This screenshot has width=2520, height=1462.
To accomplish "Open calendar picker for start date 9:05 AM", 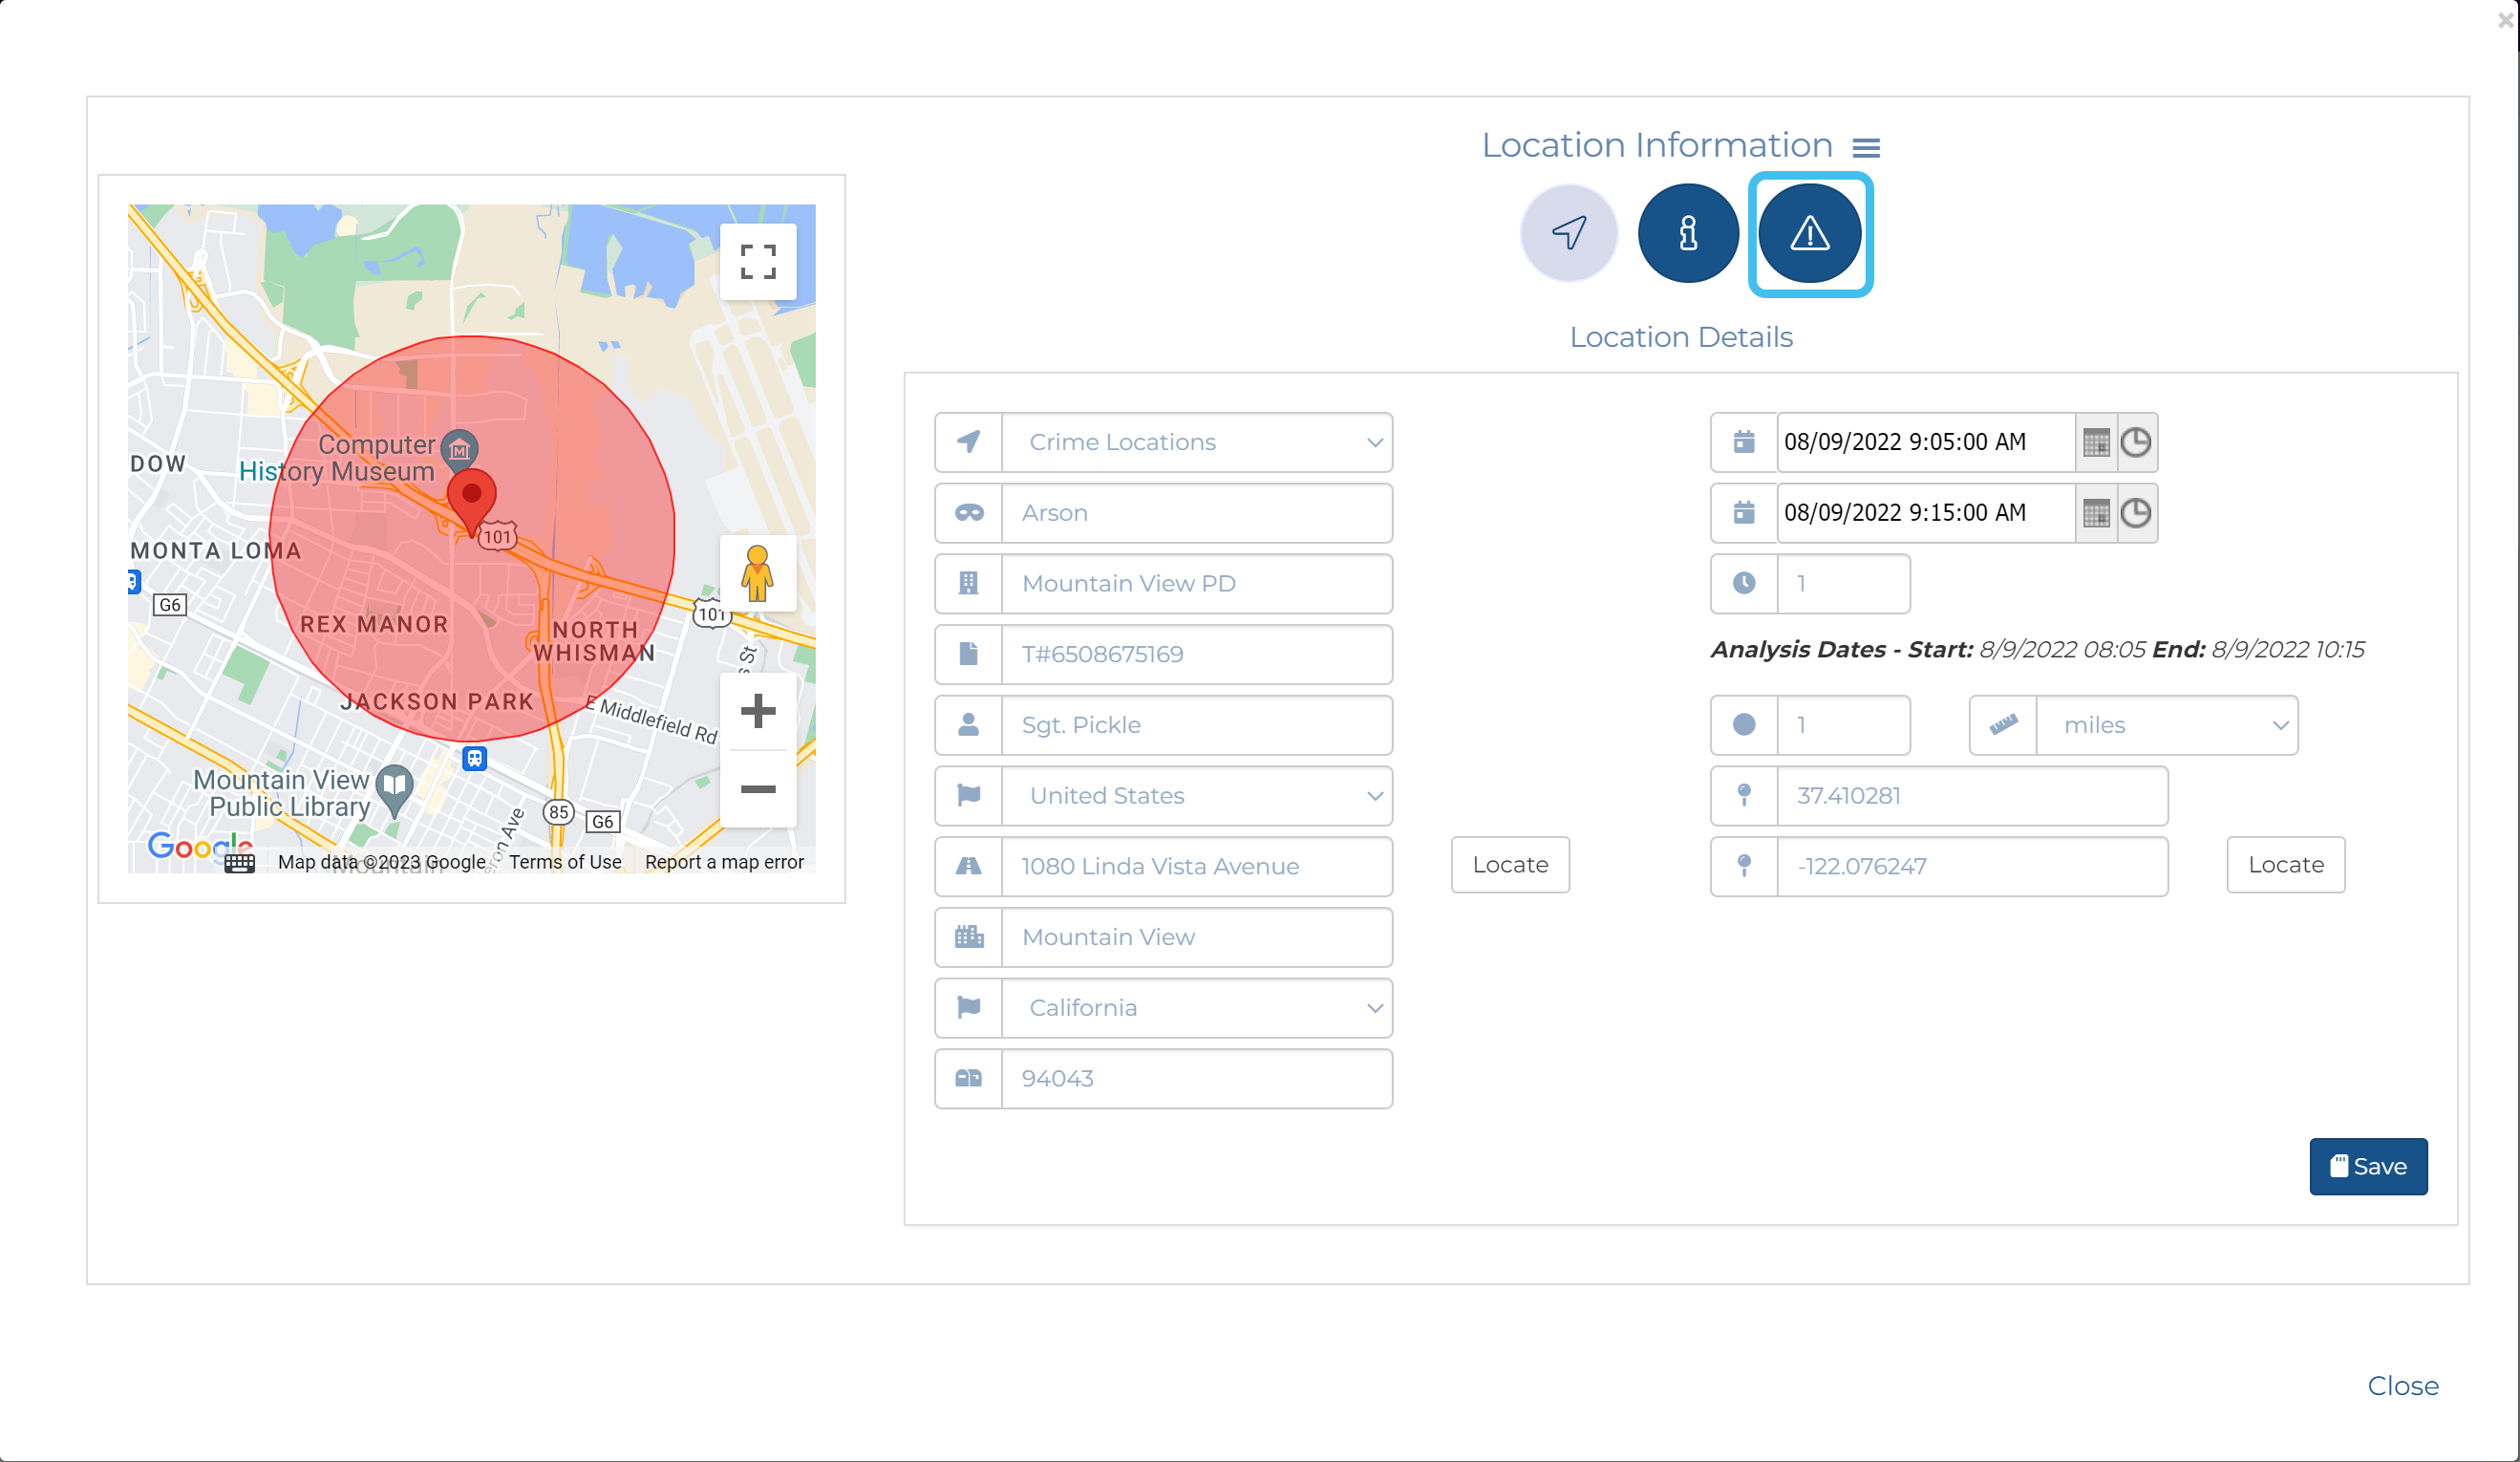I will point(2096,442).
